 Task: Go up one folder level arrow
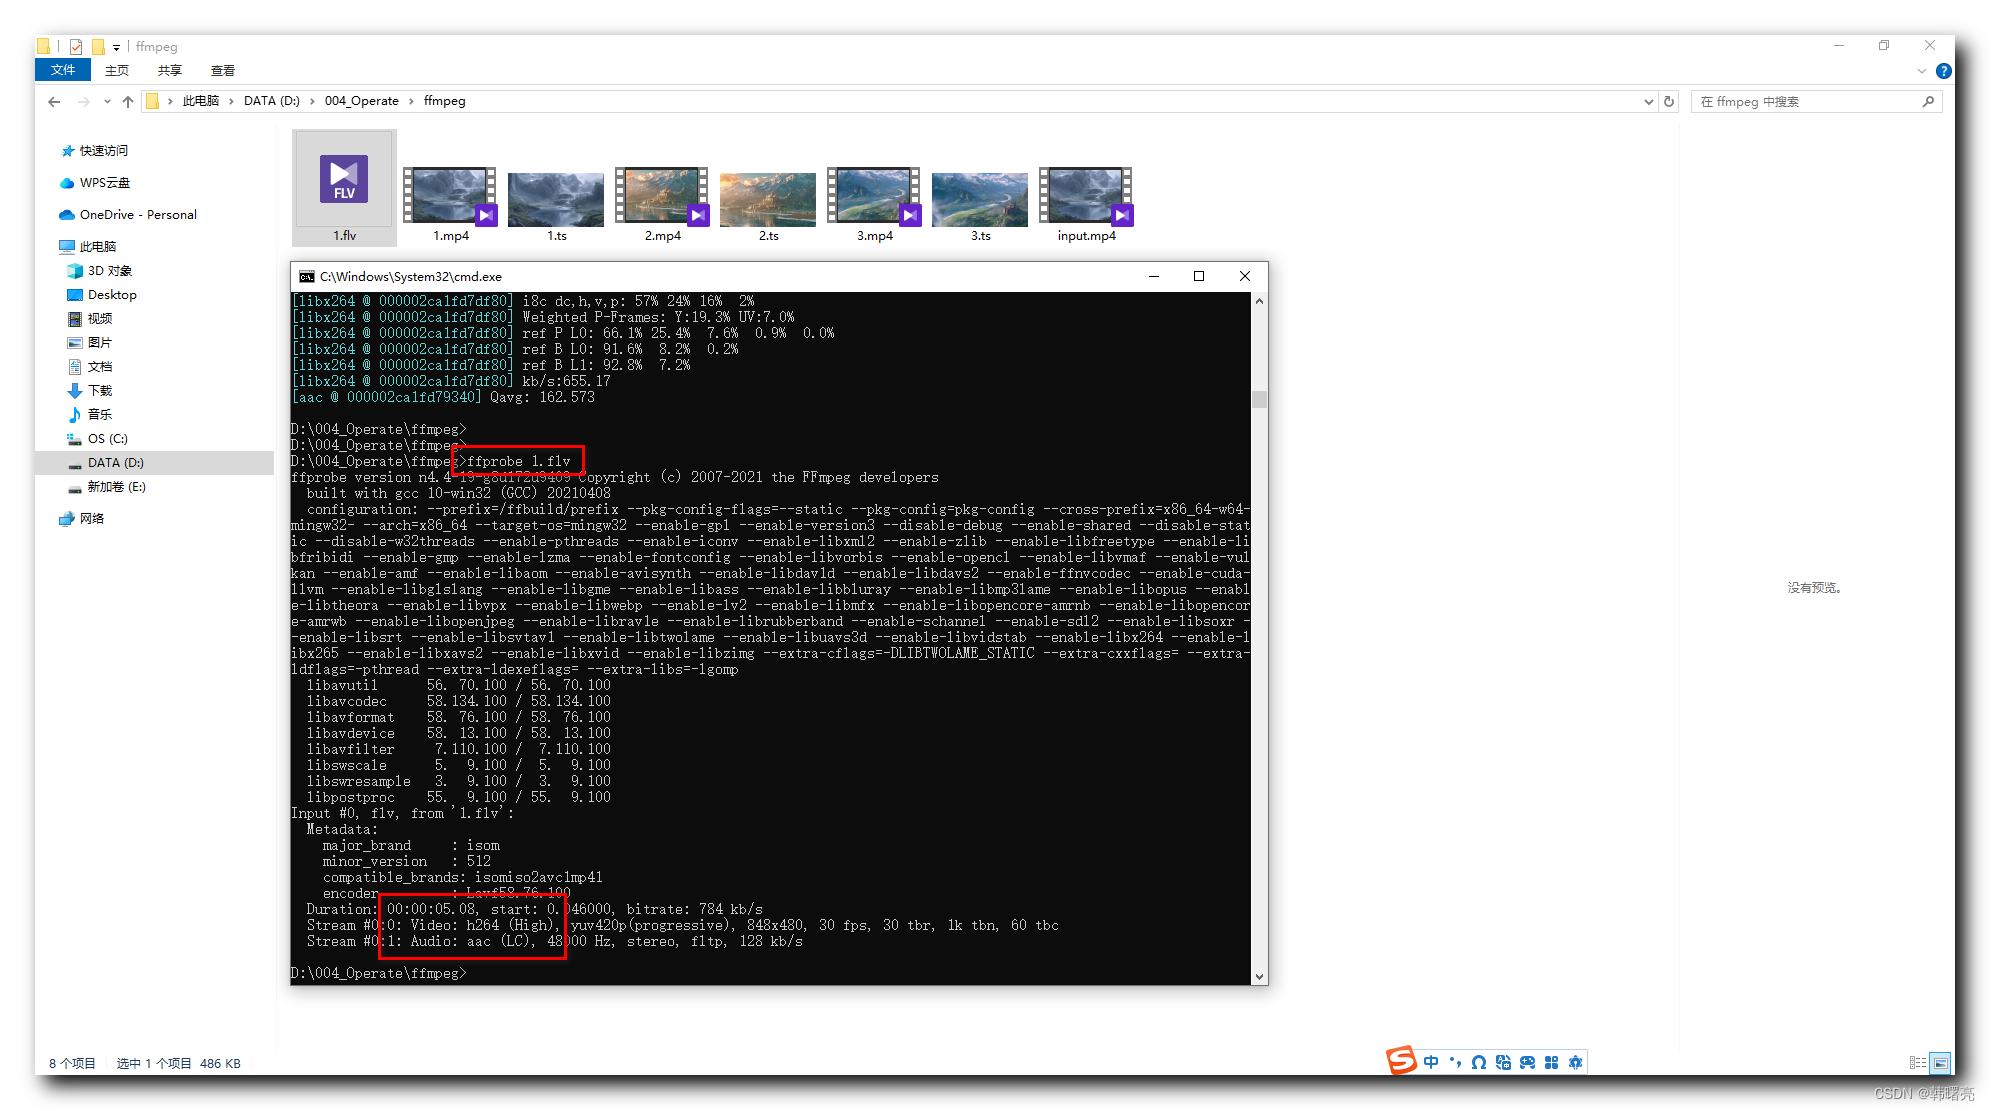click(x=128, y=101)
